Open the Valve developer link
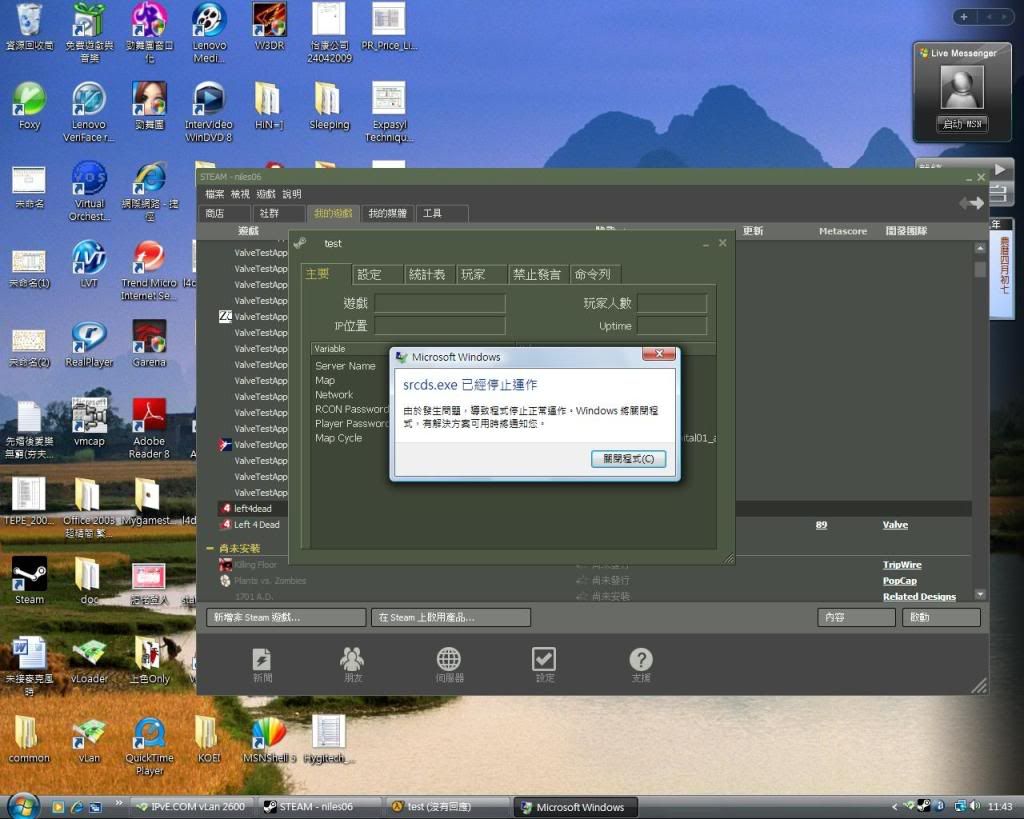 [x=895, y=525]
